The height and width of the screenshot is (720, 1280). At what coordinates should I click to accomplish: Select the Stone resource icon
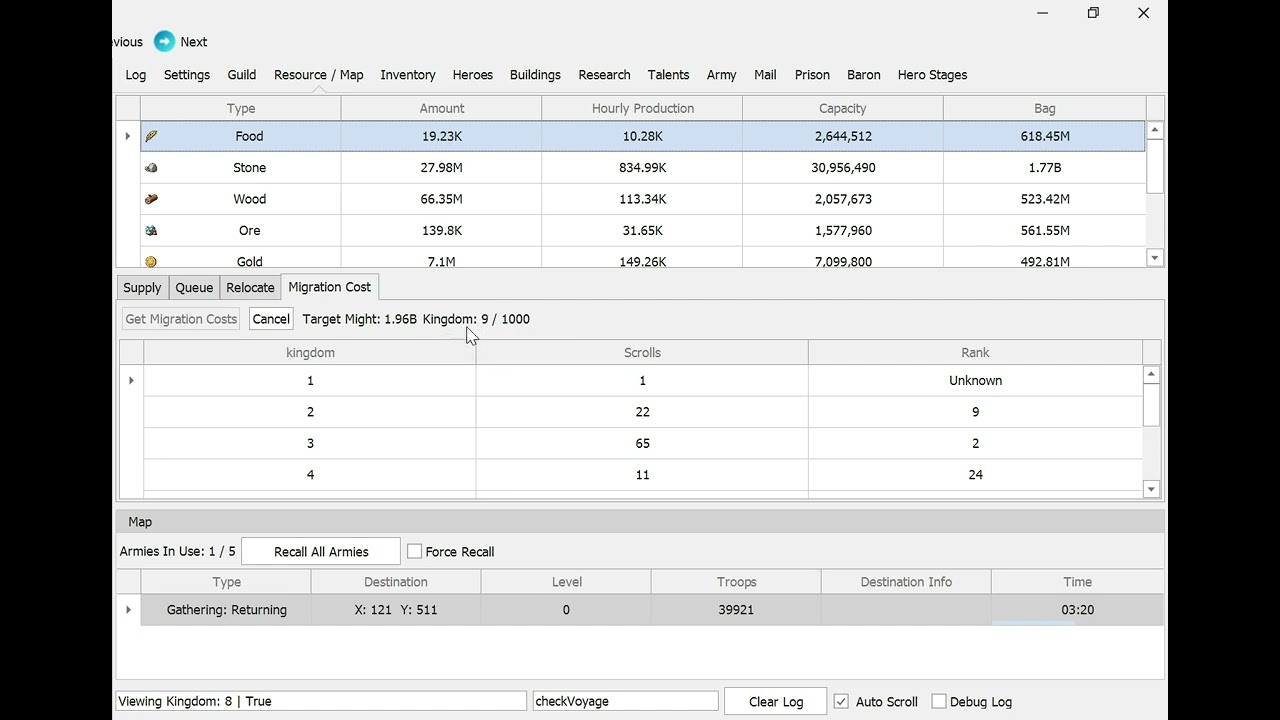click(151, 167)
